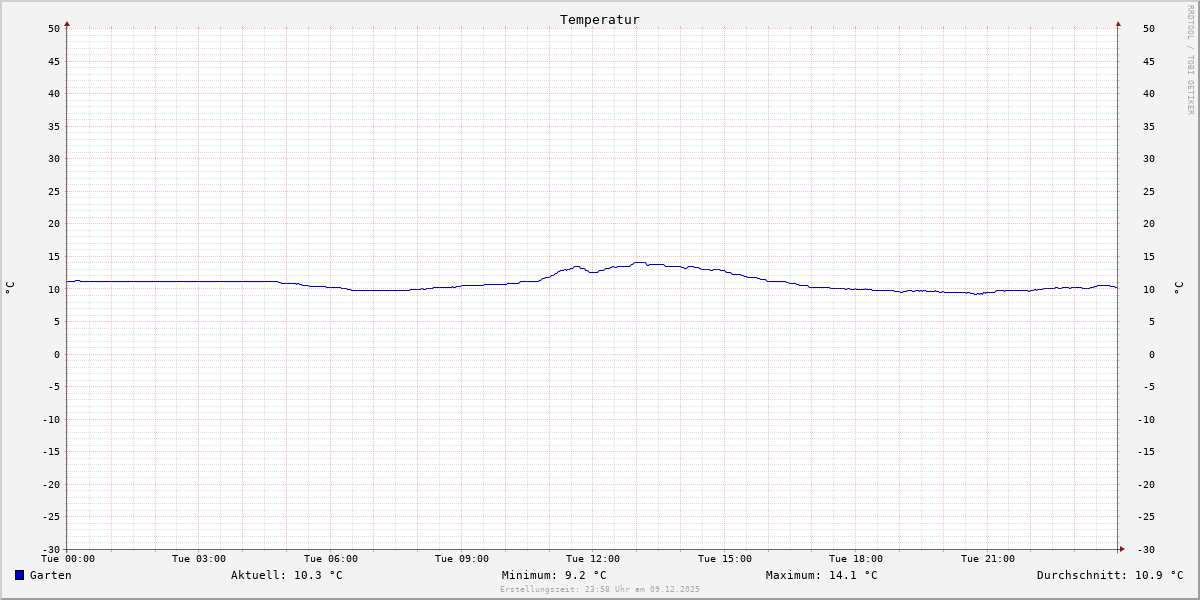Click the Minimum 9.2 °C value
This screenshot has height=600, width=1200.
[x=553, y=575]
